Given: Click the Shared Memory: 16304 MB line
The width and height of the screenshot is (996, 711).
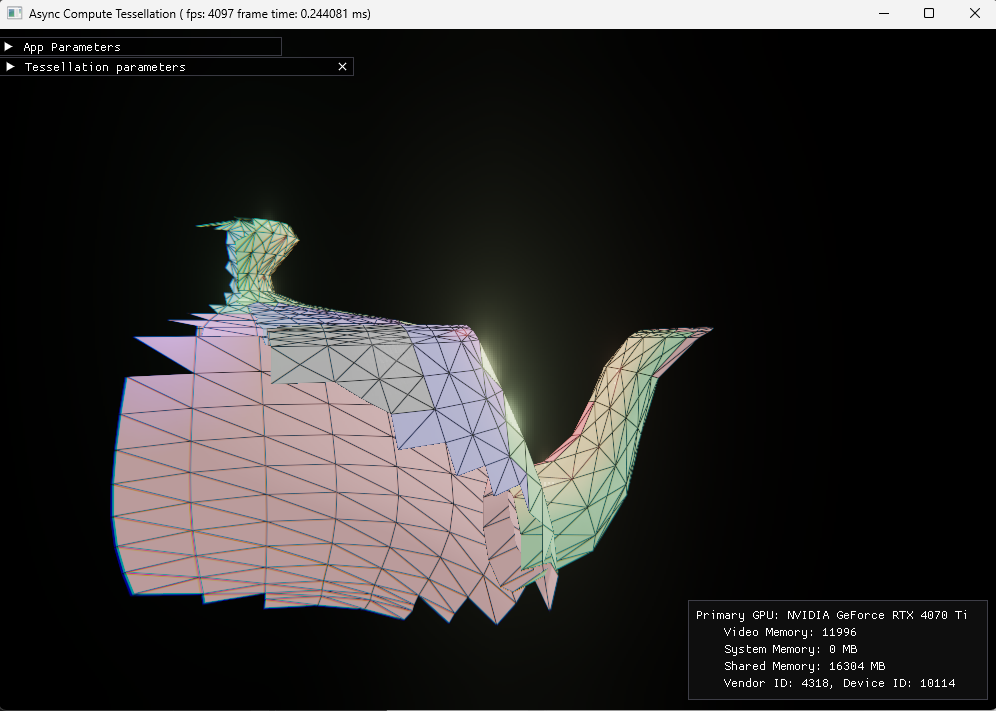Looking at the screenshot, I should point(804,666).
